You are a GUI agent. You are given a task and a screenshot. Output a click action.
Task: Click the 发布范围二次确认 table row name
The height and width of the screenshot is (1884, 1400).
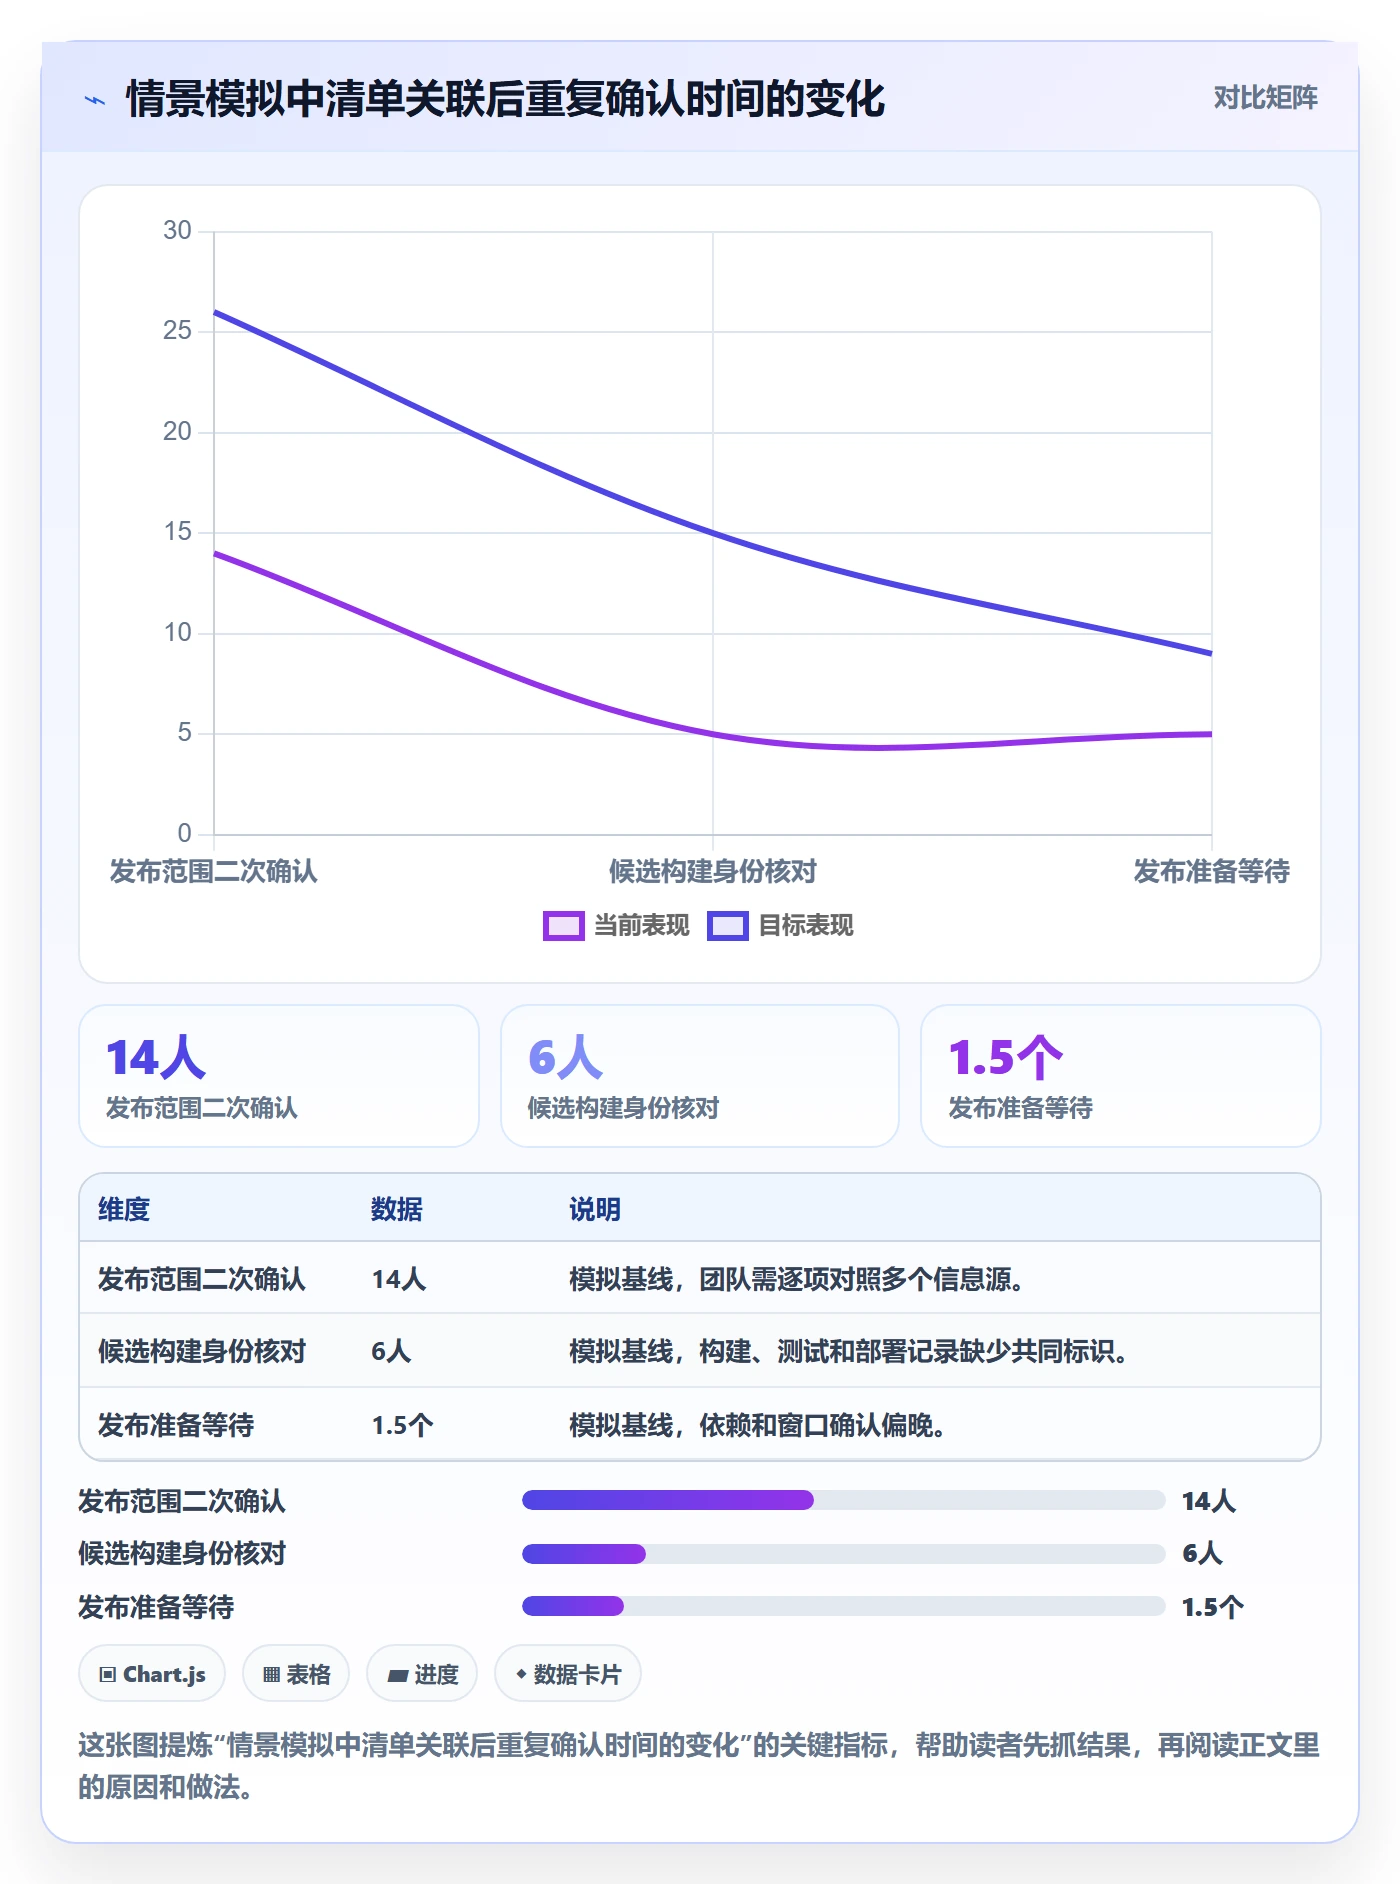202,1279
